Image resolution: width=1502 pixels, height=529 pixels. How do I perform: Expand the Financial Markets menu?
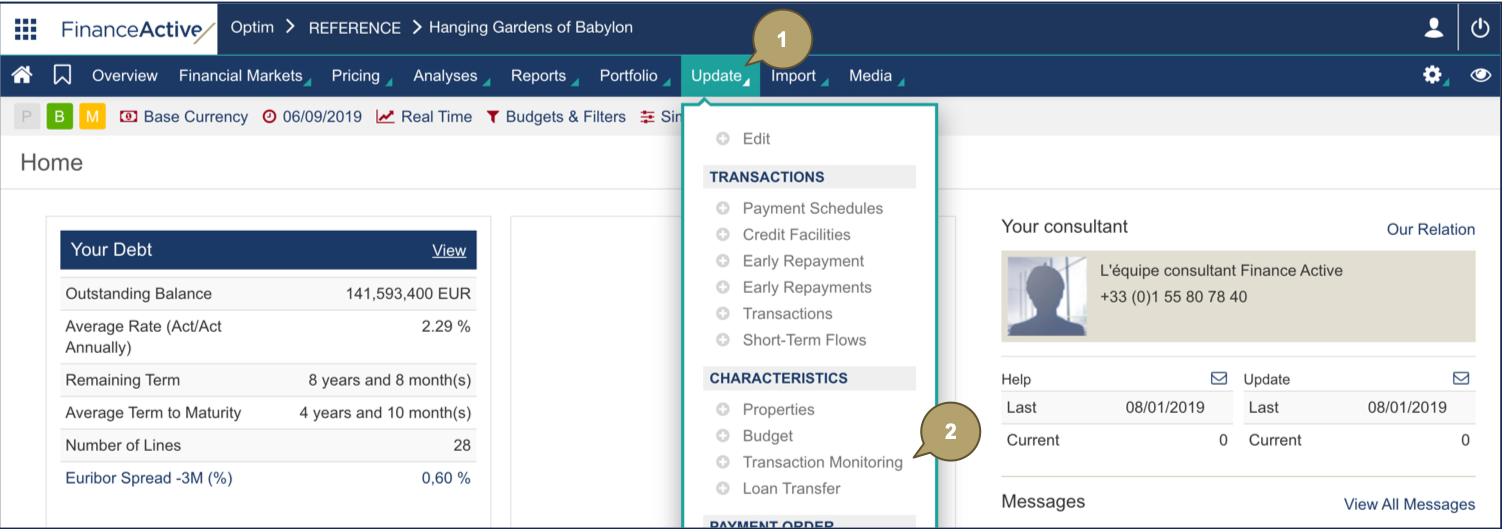pos(241,76)
